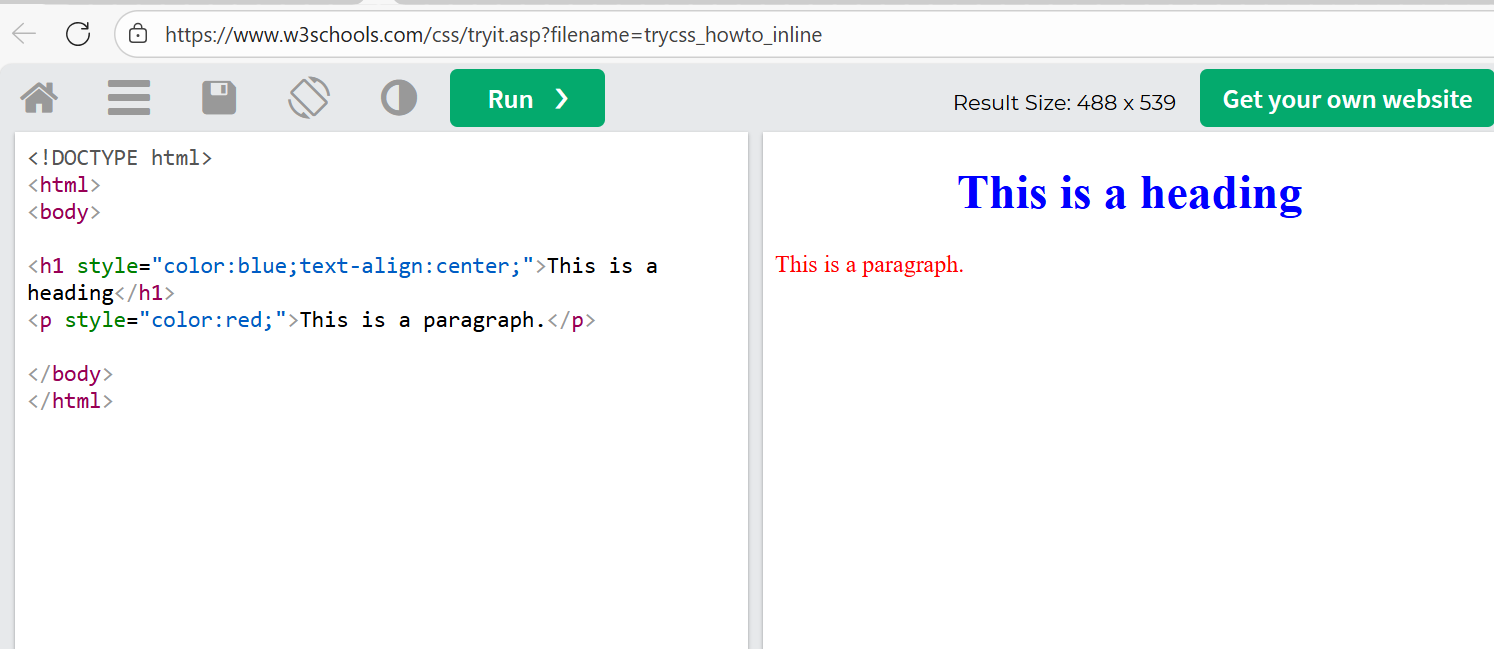The image size is (1494, 649).
Task: Click the "color:blue;text-align:center;" style value
Action: [x=342, y=266]
